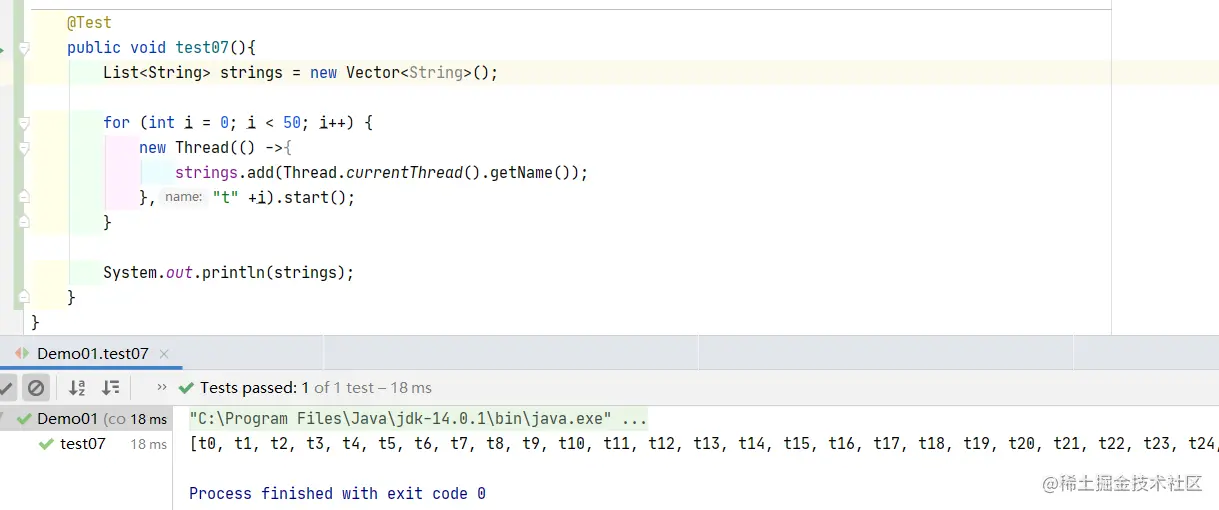Click the [t0, t1, t2... output line
The width and height of the screenshot is (1219, 510).
[703, 444]
